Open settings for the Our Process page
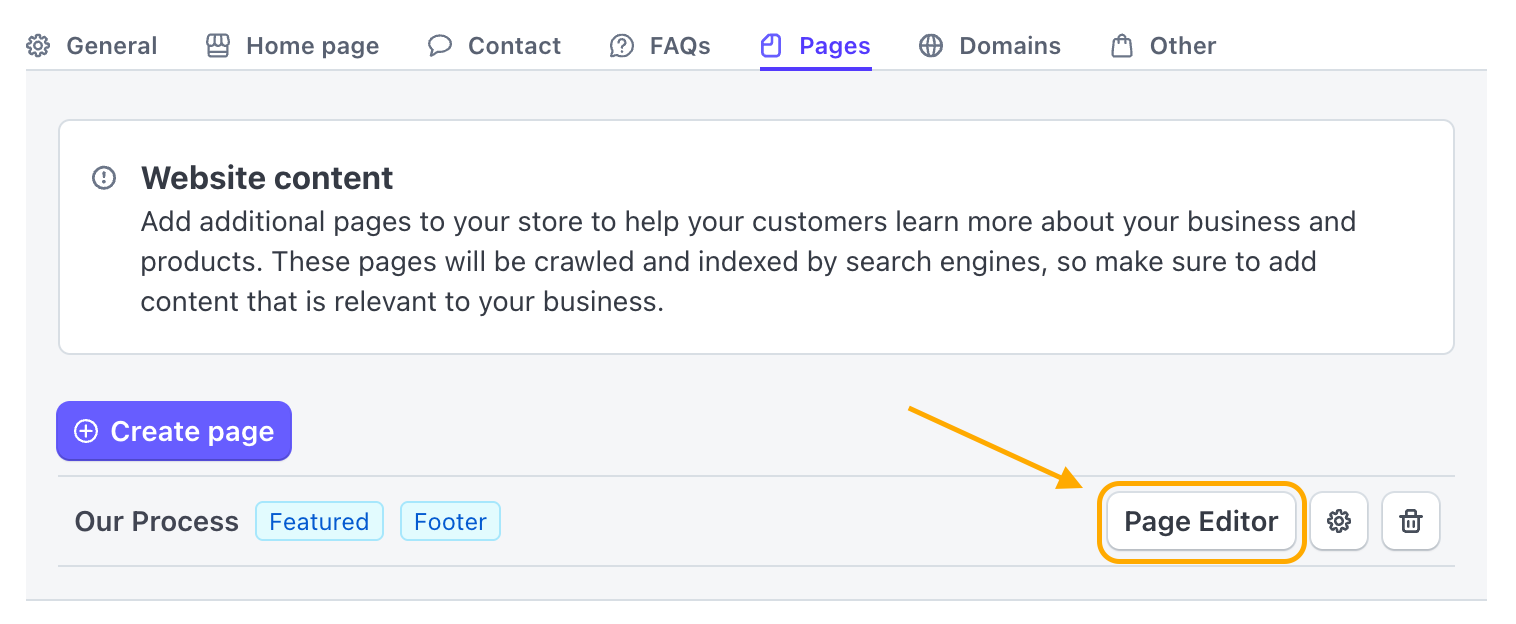This screenshot has height=624, width=1516. coord(1339,520)
